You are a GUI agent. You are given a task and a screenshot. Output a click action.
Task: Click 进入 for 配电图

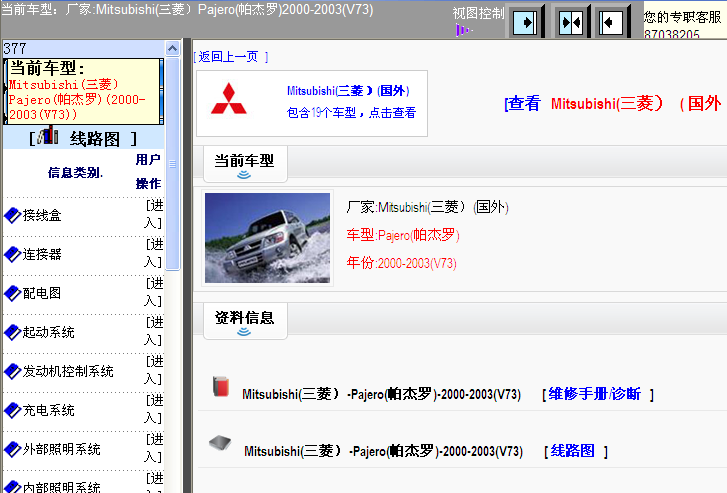pos(153,292)
